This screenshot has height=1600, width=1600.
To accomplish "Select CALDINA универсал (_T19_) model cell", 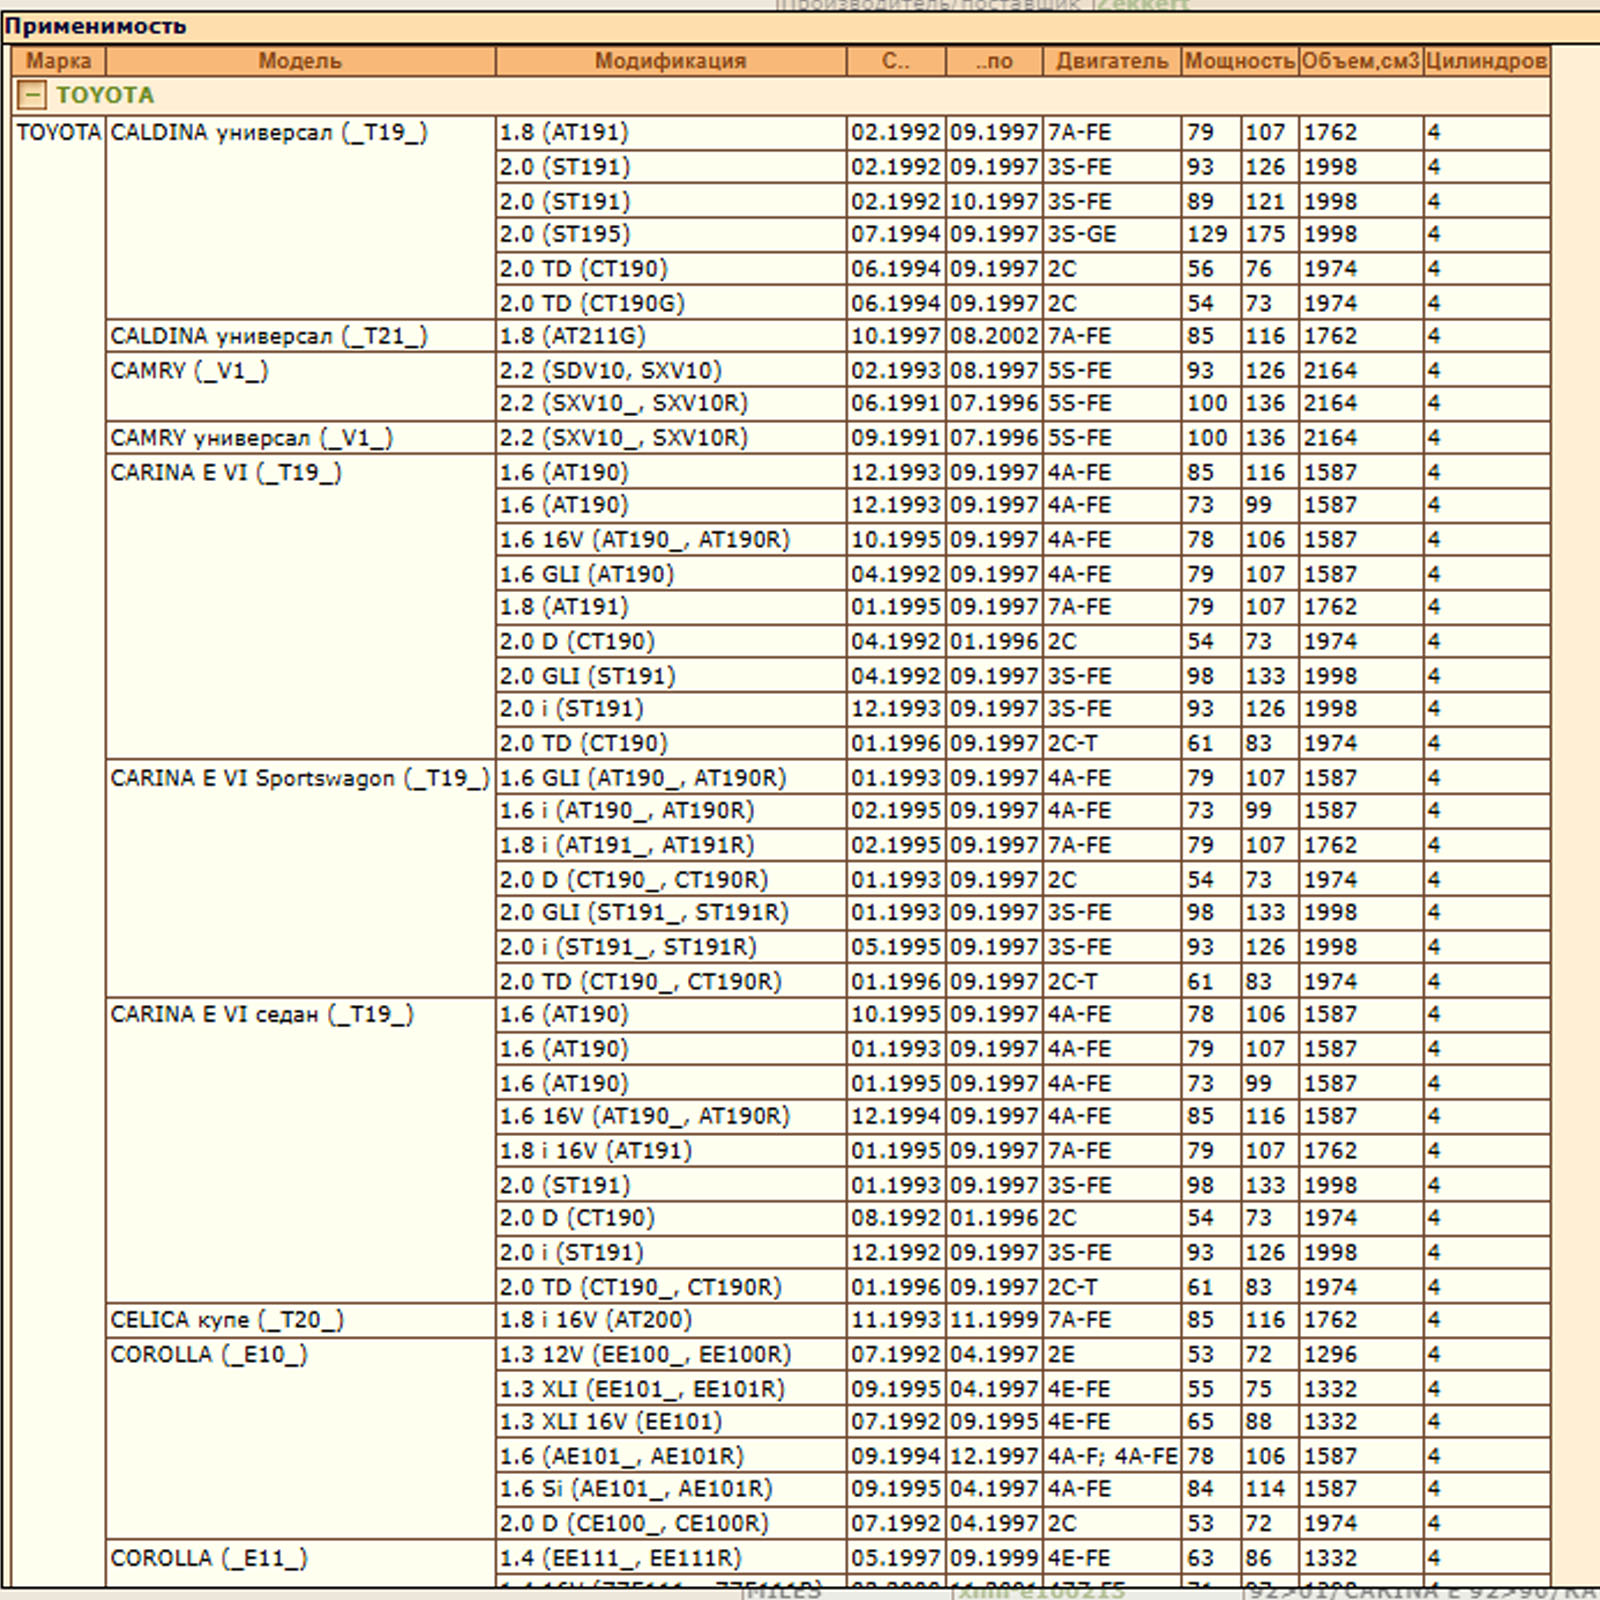I will click(269, 133).
